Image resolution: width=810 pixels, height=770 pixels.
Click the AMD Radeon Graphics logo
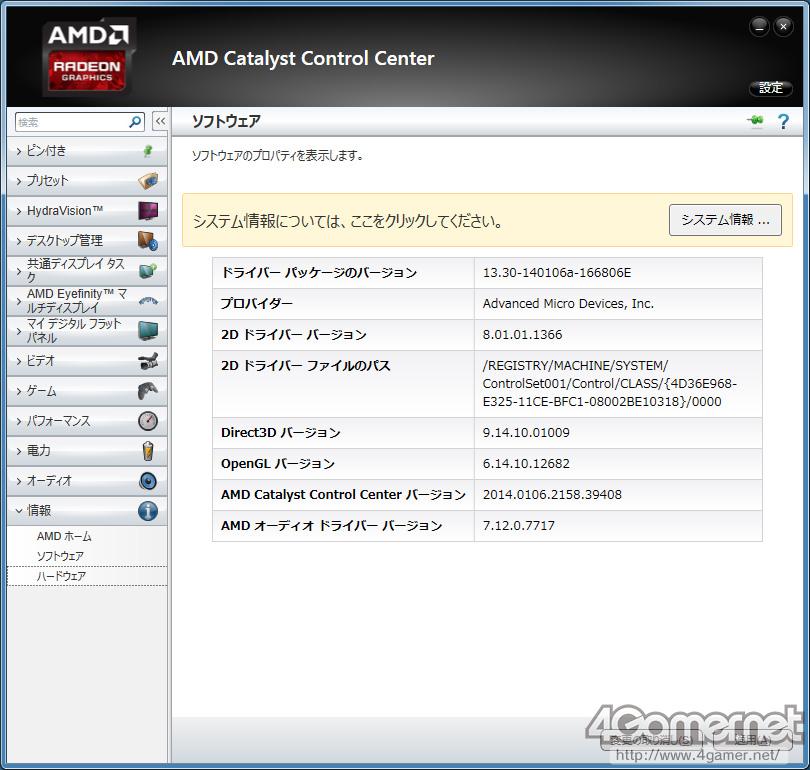click(x=88, y=57)
